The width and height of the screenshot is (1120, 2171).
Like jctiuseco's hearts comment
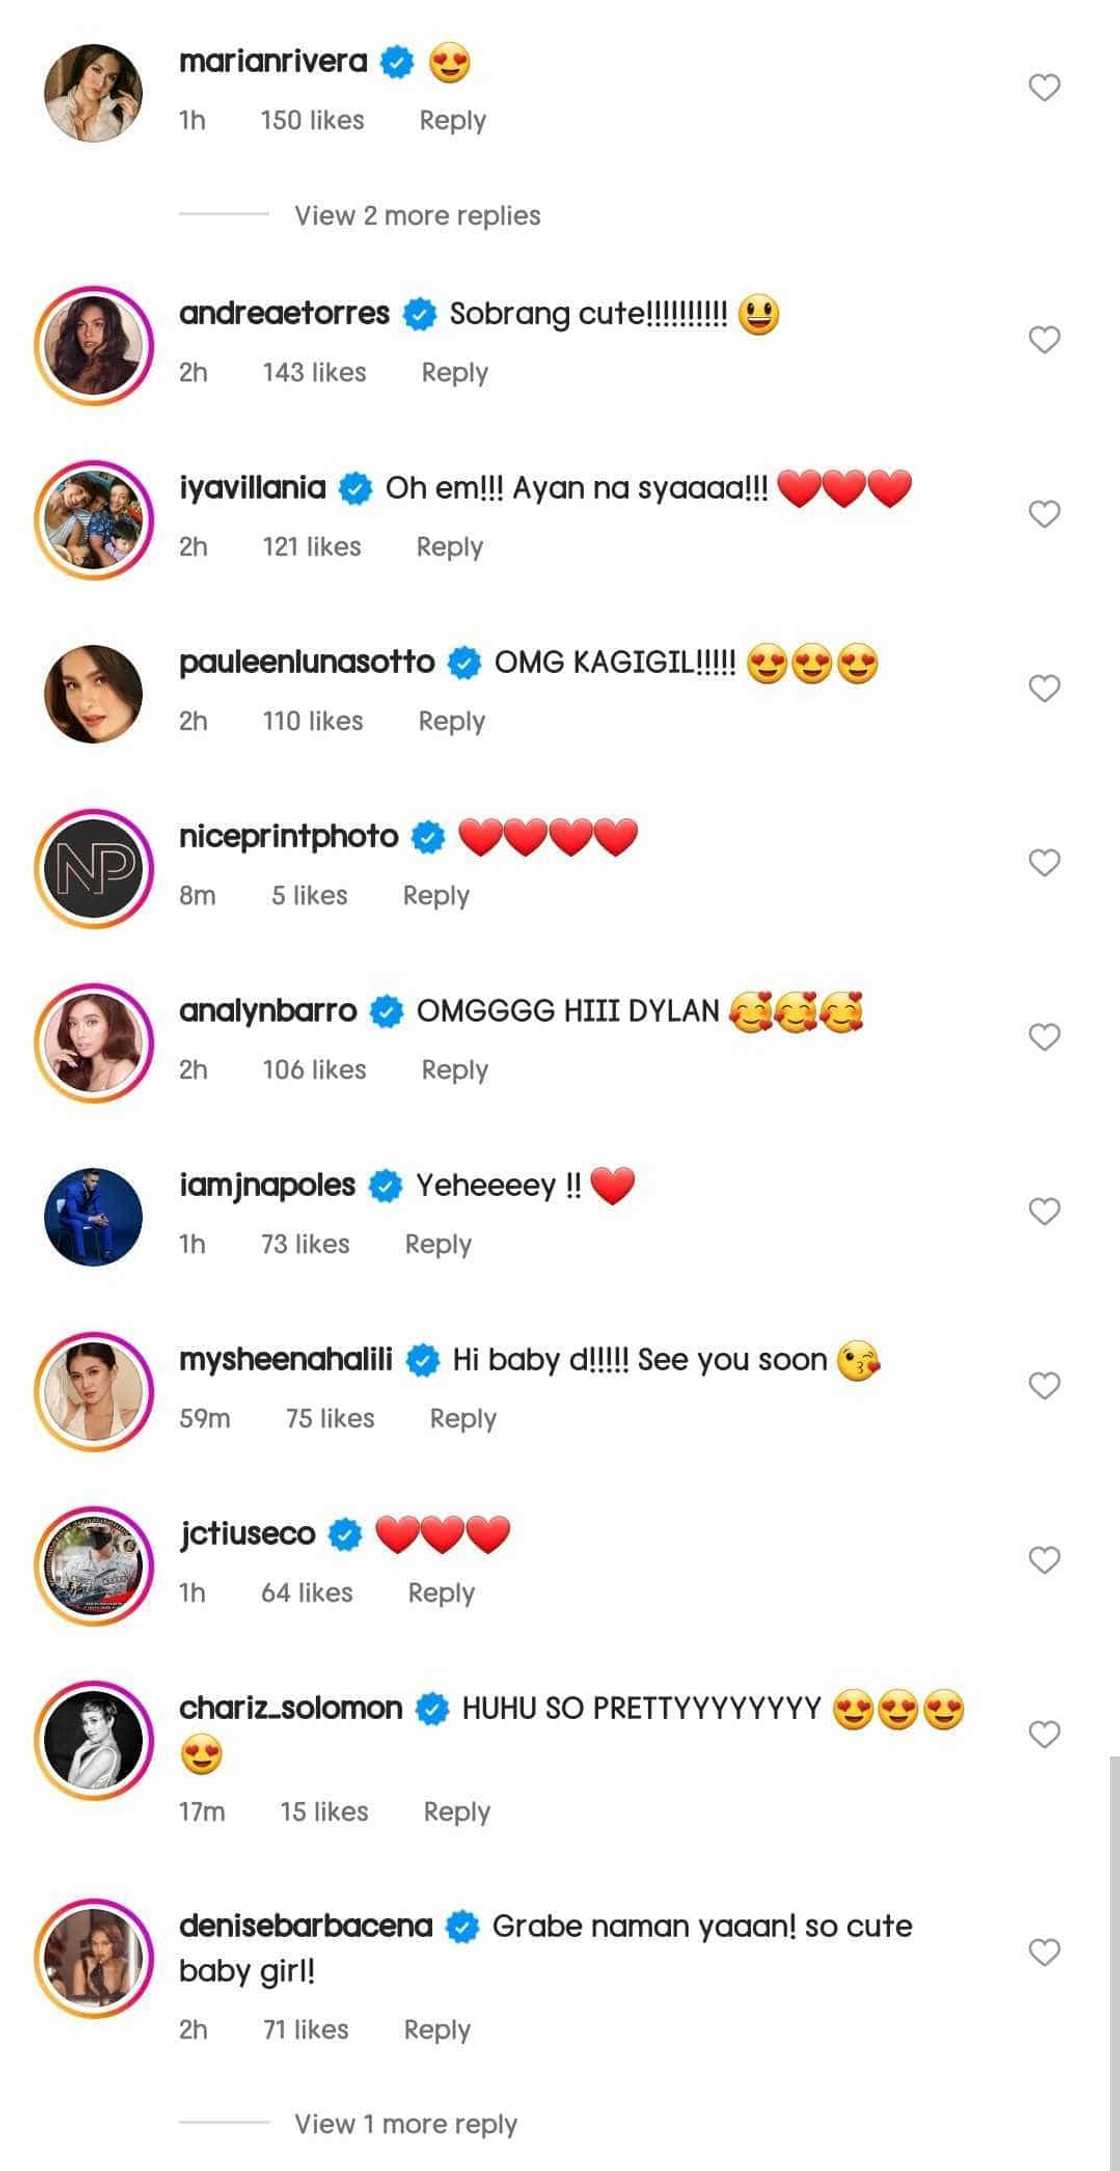click(1044, 1560)
